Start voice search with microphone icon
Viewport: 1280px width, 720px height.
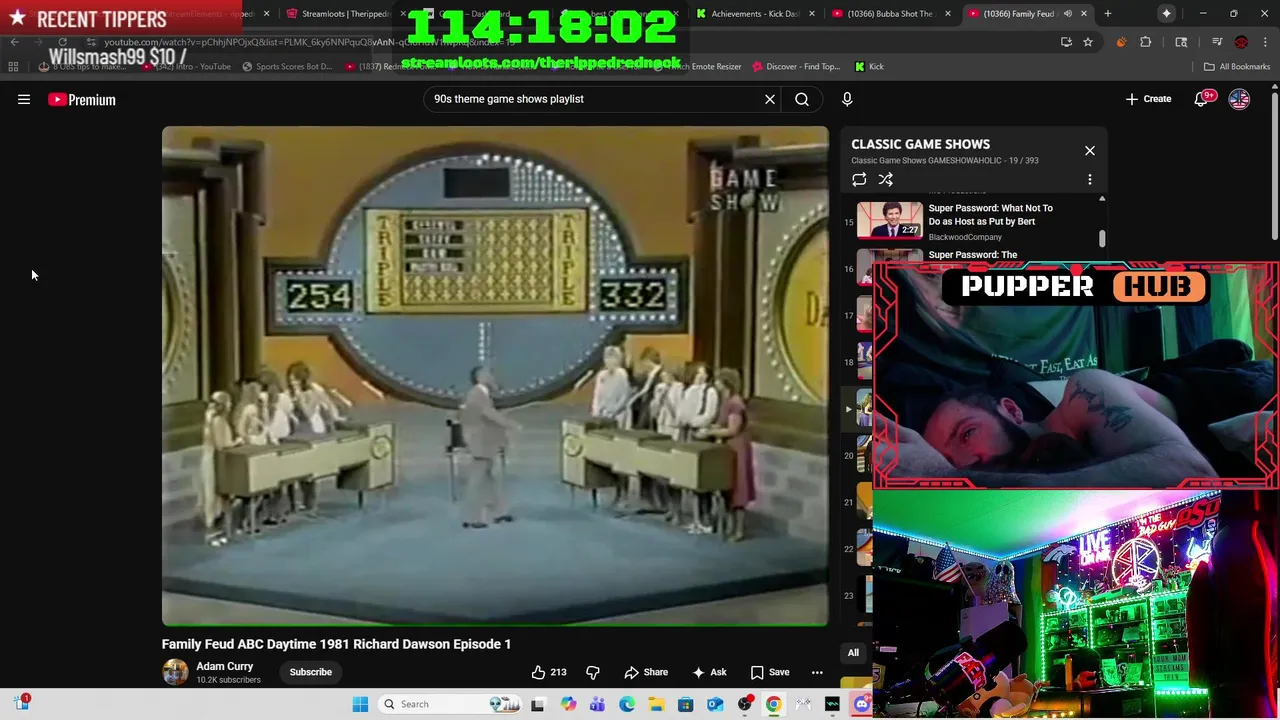click(847, 99)
